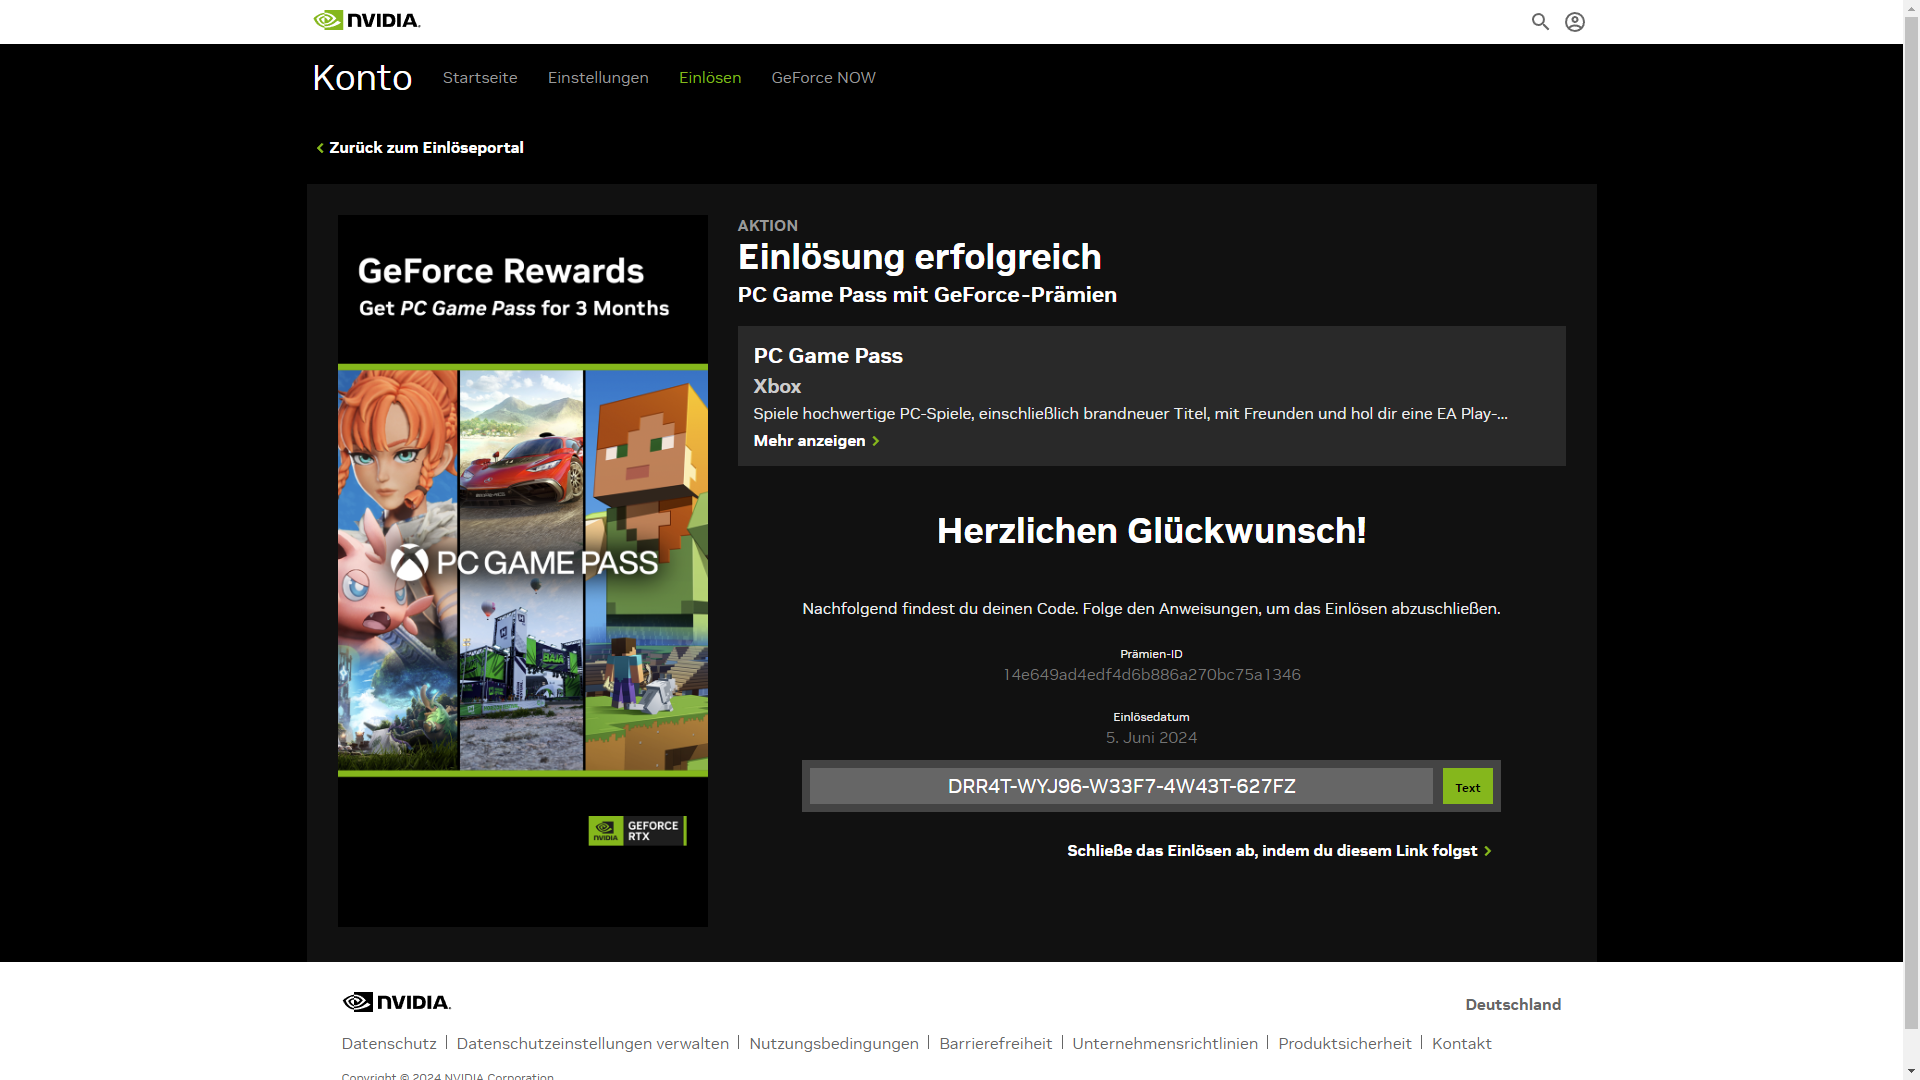
Task: Open Datenschutz footer link
Action: coord(389,1044)
